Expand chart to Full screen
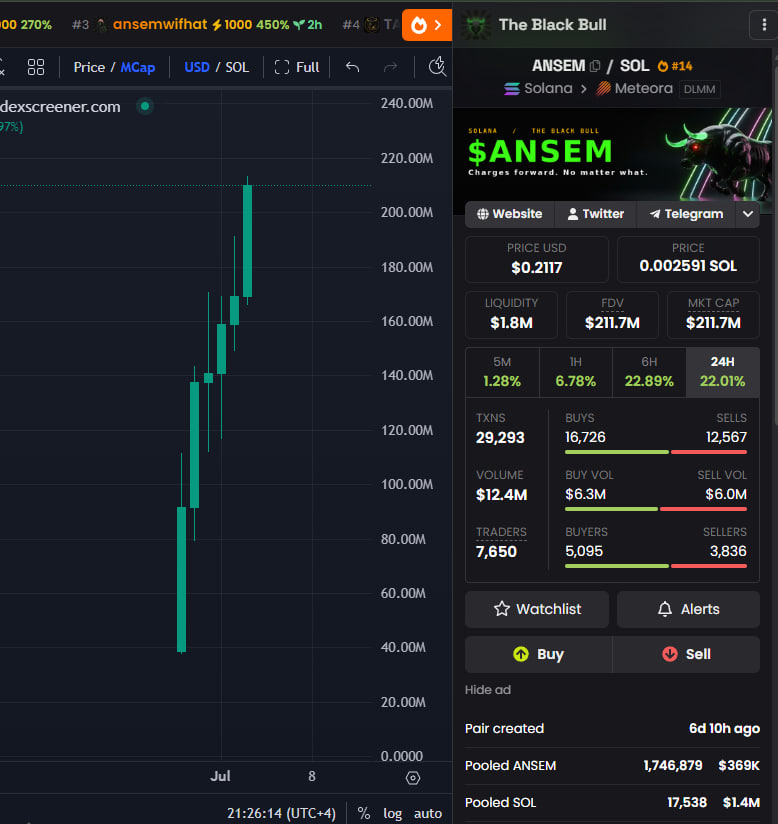The image size is (778, 824). point(297,67)
